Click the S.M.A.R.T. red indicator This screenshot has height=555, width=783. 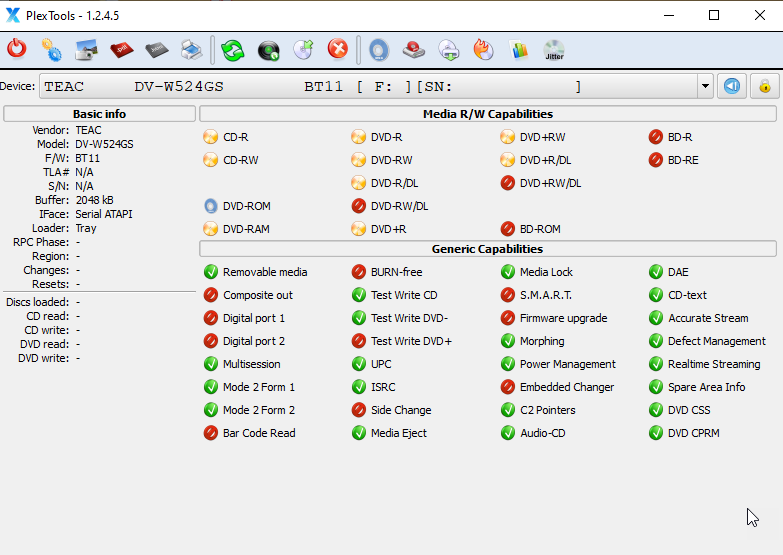(507, 295)
